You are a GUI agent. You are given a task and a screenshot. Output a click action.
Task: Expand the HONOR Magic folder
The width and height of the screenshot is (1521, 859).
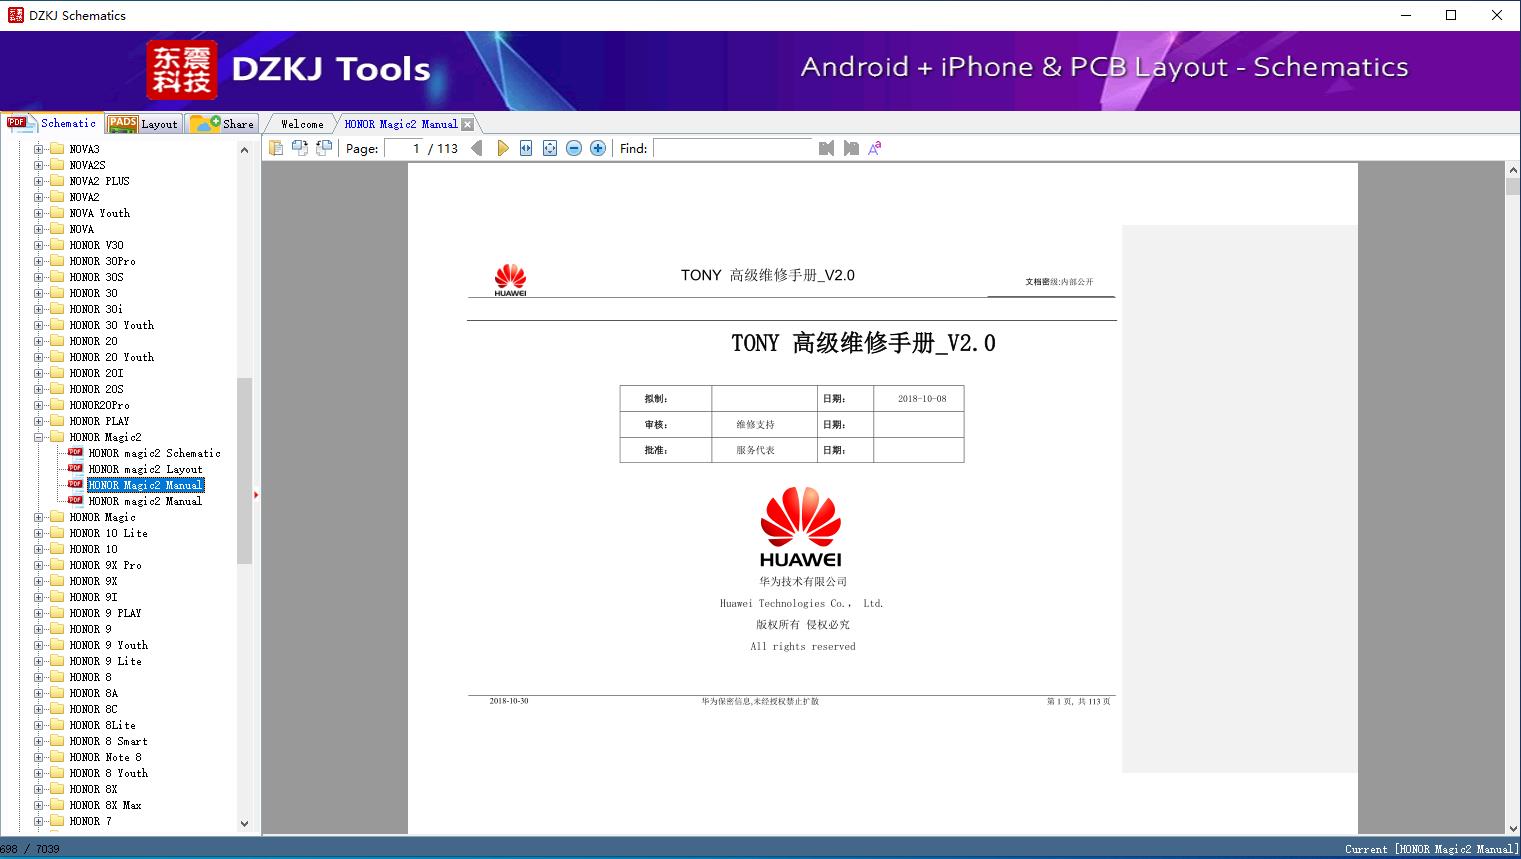[x=39, y=517]
